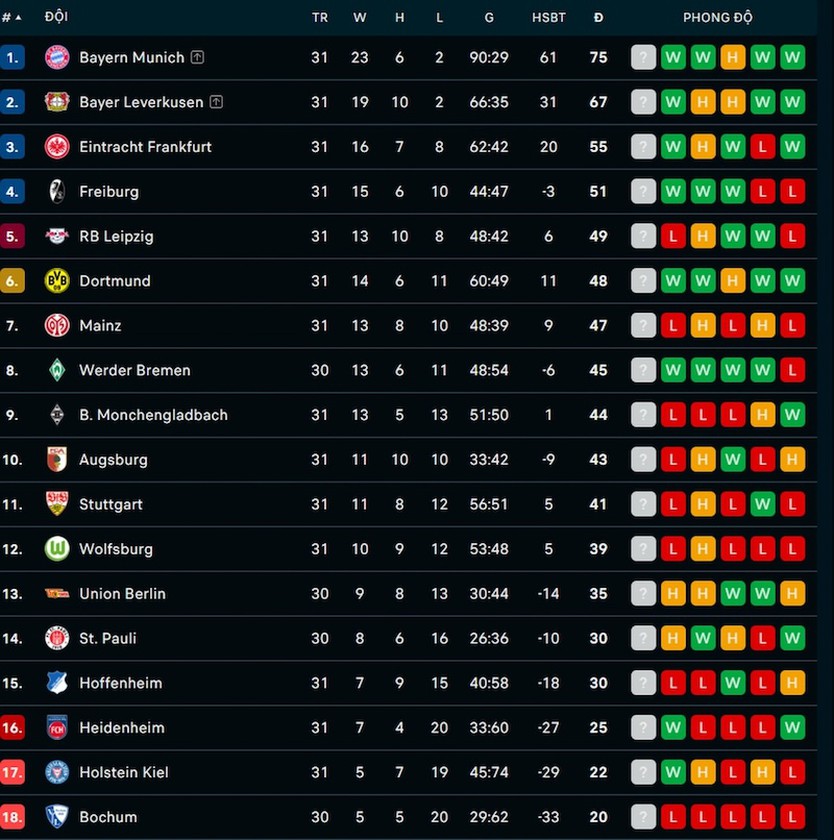The height and width of the screenshot is (840, 834).
Task: Click the promotion arrow icon beside Bayern Munich
Action: coord(197,57)
